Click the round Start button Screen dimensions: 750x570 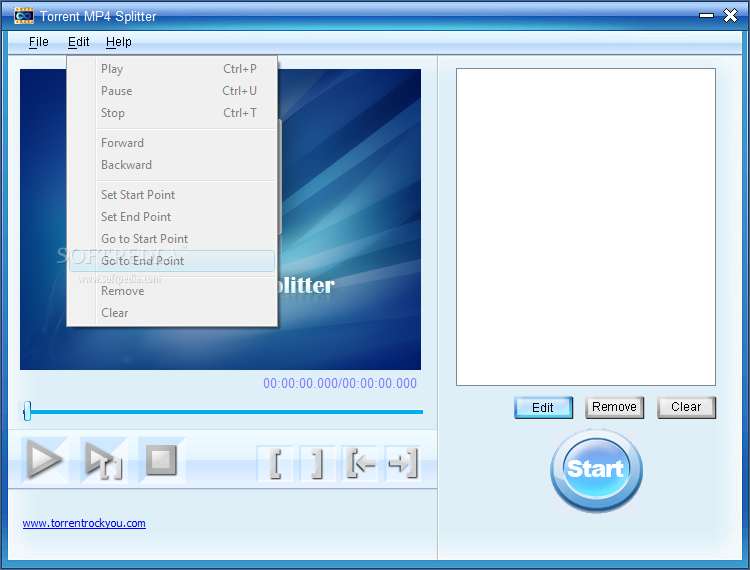[596, 470]
